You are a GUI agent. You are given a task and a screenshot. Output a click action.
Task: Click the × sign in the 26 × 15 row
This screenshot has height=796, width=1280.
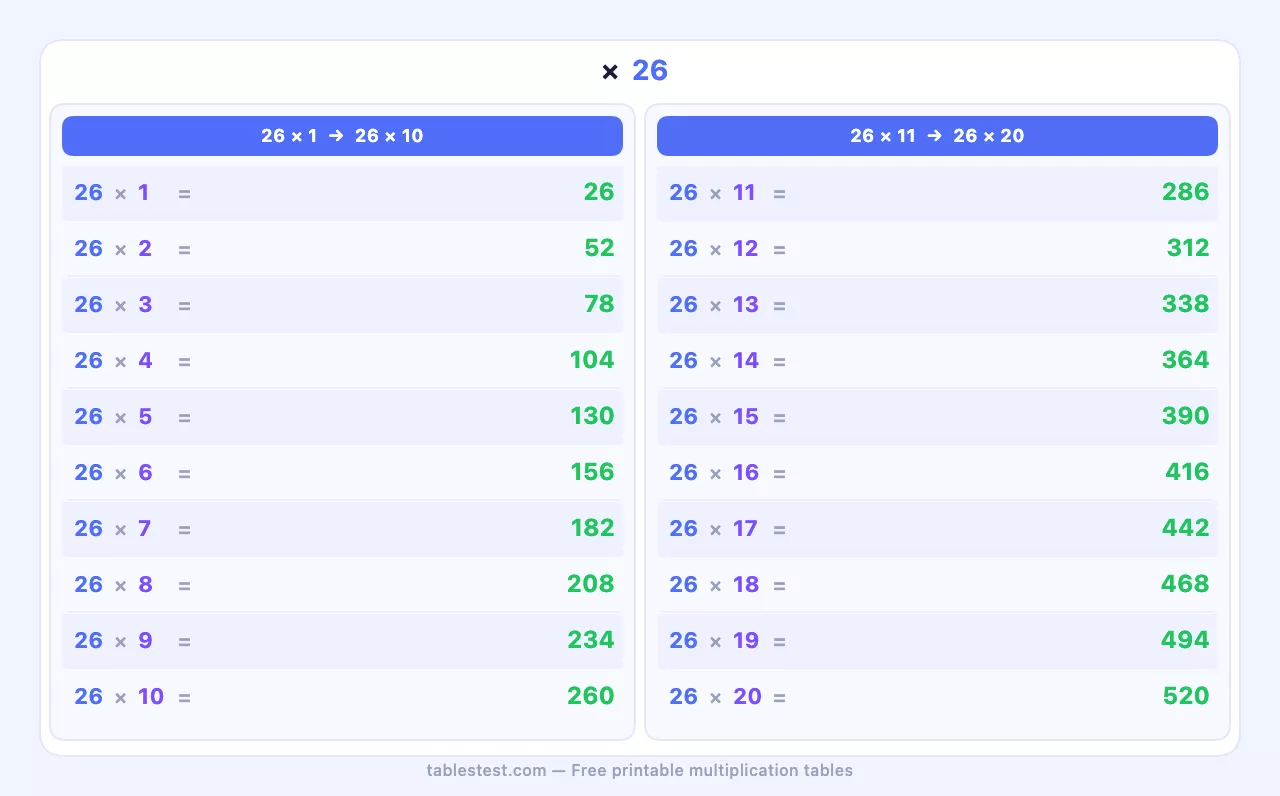point(715,417)
